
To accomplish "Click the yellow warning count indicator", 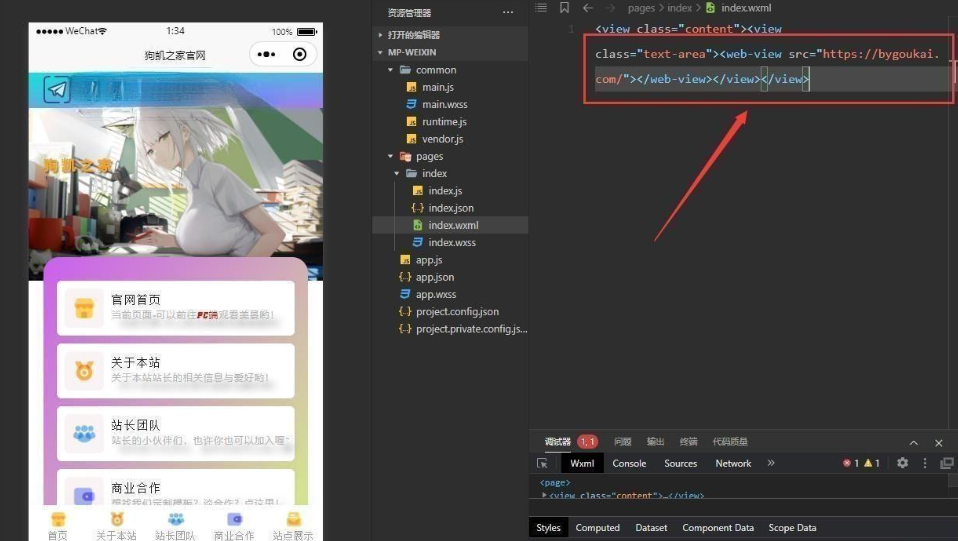I will (x=871, y=463).
